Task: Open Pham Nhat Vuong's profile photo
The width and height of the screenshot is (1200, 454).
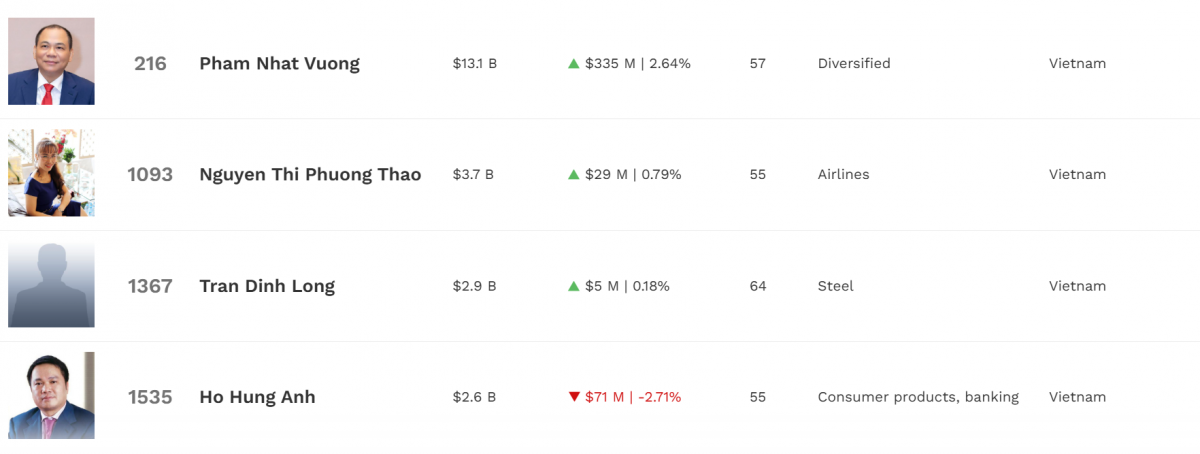Action: coord(51,61)
